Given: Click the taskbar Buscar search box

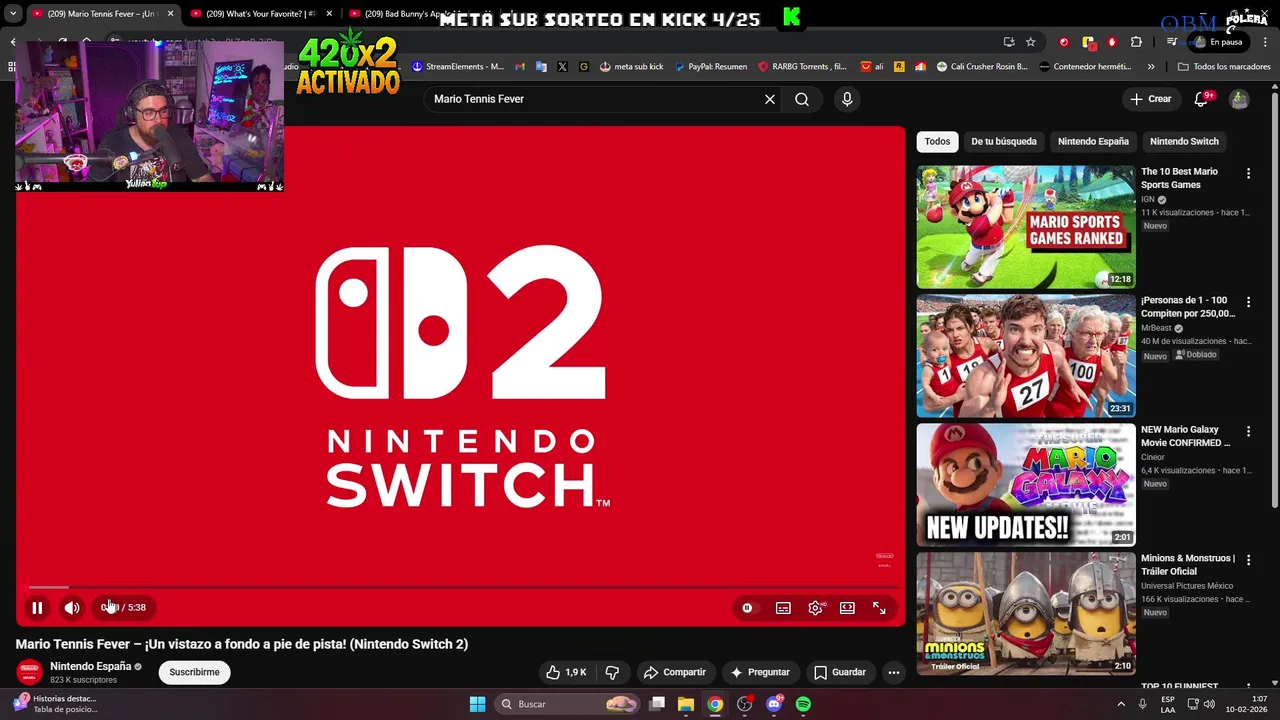Looking at the screenshot, I should (568, 704).
